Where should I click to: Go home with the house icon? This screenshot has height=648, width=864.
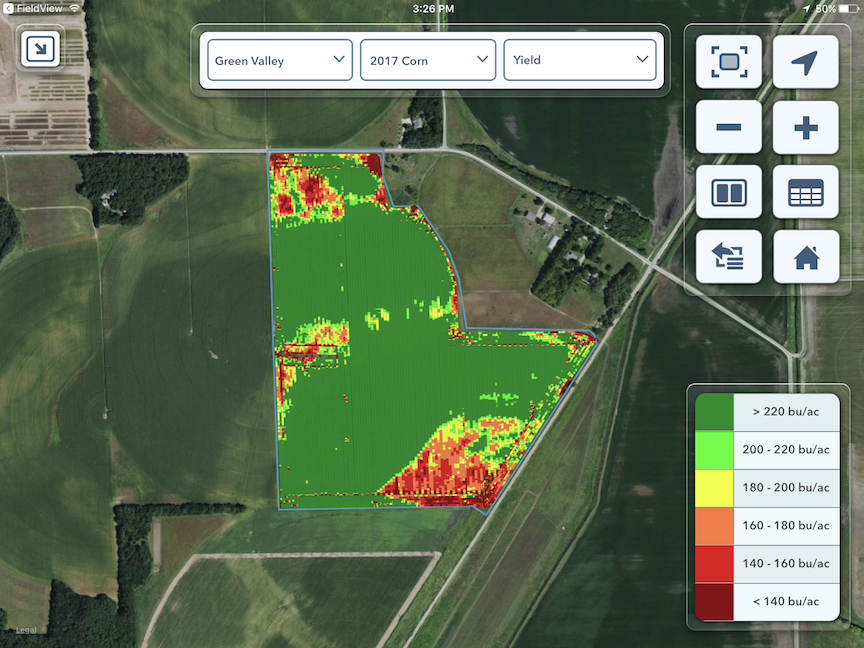click(806, 257)
